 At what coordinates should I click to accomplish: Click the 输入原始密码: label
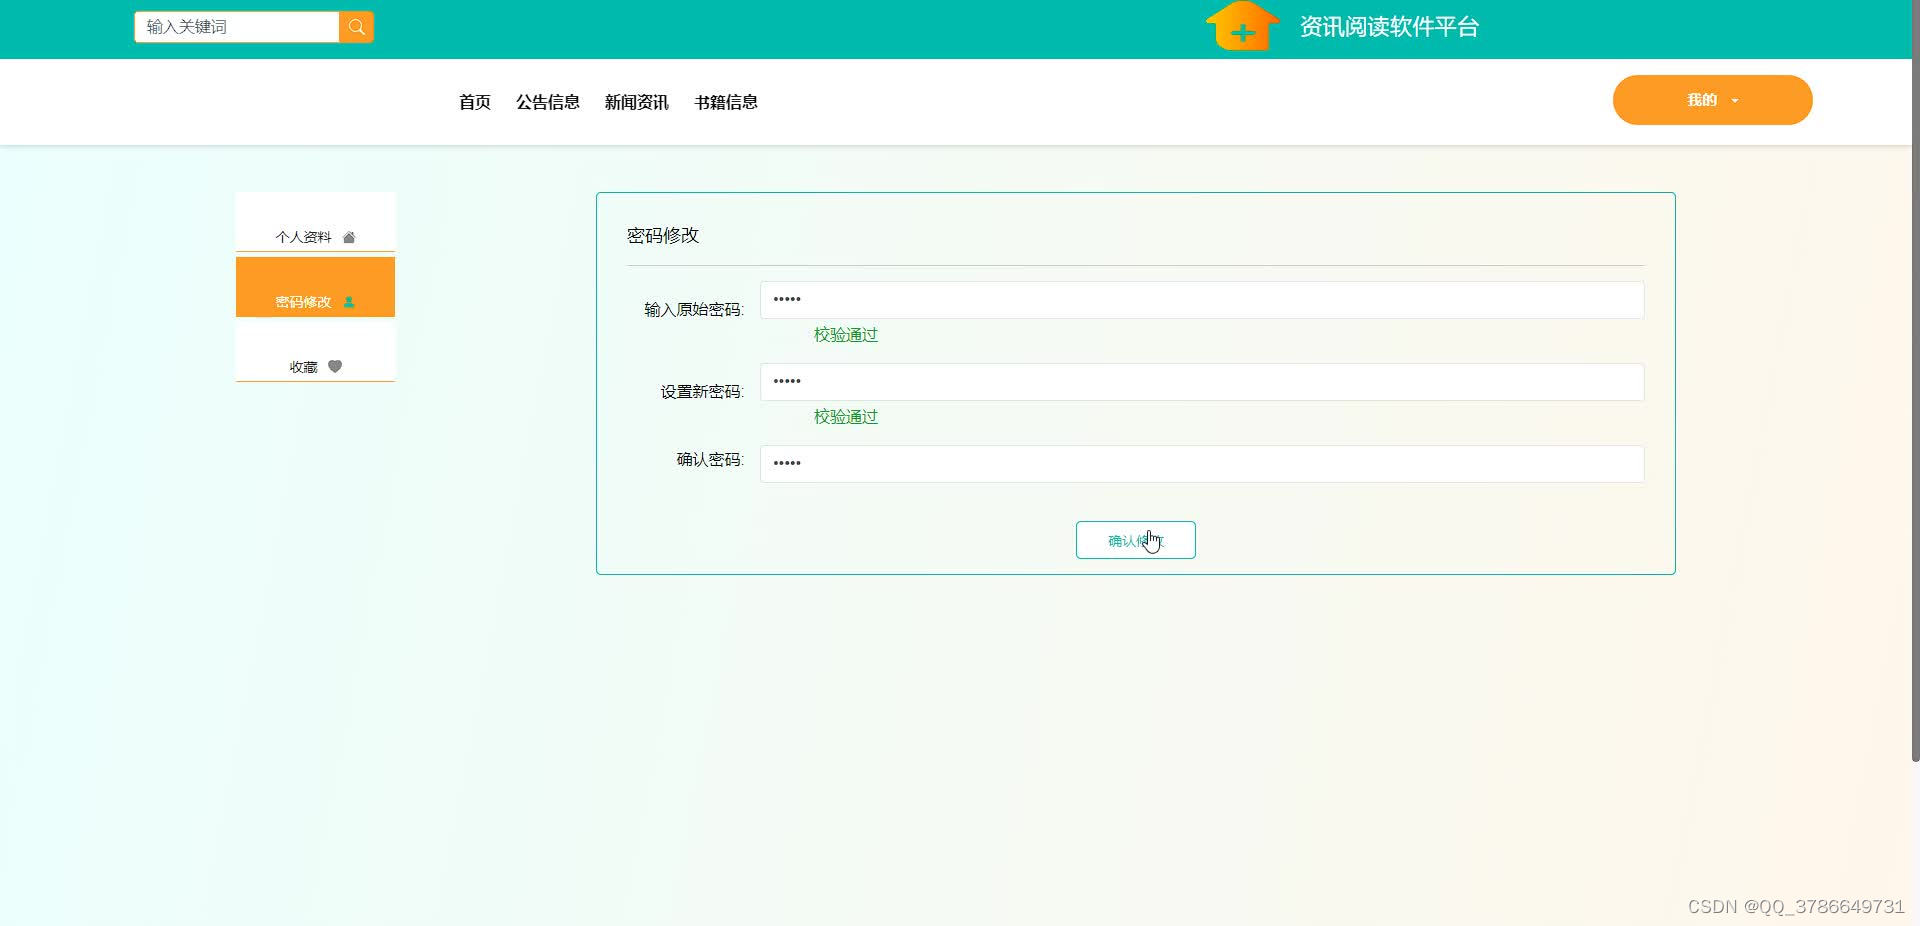694,310
